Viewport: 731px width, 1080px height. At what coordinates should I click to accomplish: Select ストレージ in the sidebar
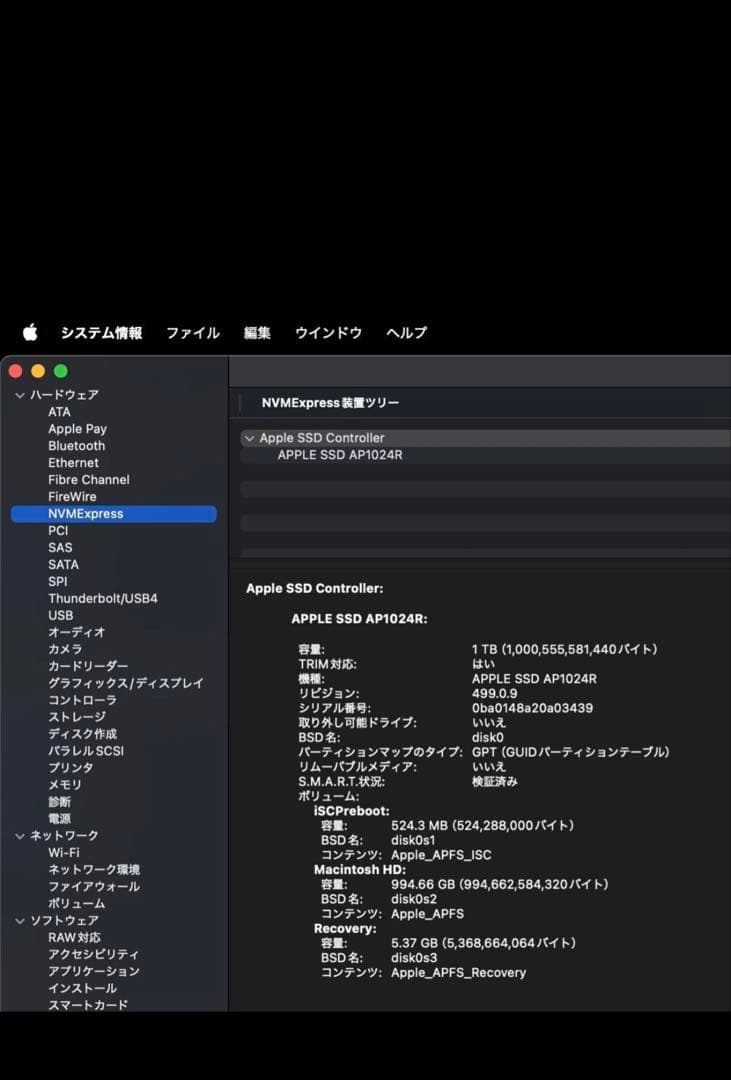tap(76, 717)
